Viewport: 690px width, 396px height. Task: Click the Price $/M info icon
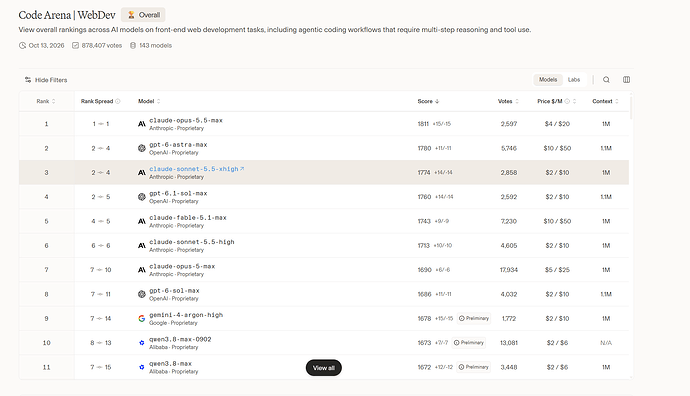coord(567,101)
